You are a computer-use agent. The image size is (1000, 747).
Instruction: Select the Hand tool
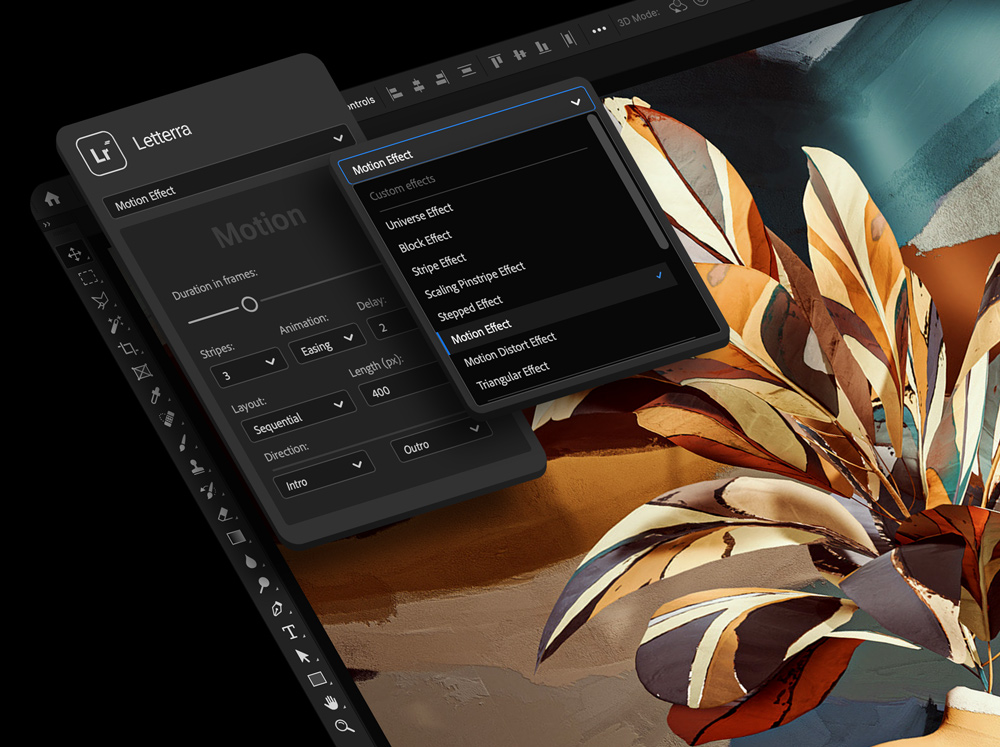(330, 703)
